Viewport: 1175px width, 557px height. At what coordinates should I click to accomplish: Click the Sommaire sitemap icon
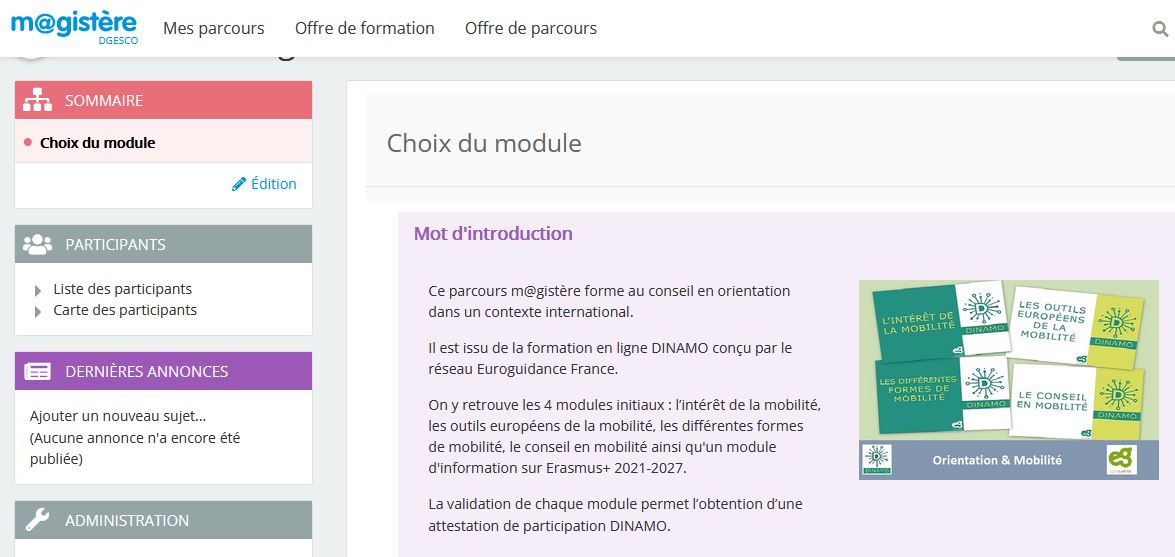37,100
